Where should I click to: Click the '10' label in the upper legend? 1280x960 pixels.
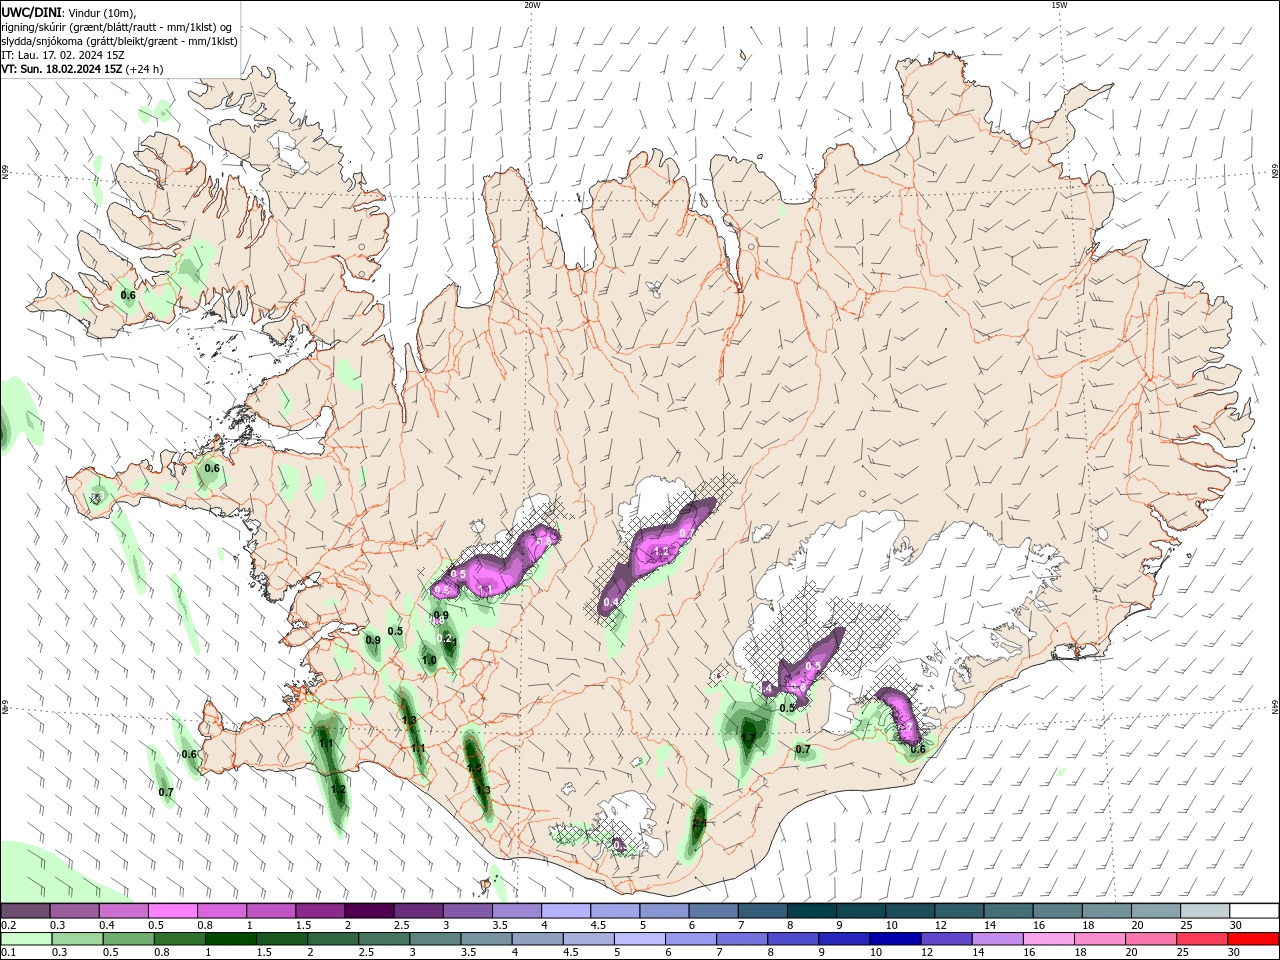892,925
